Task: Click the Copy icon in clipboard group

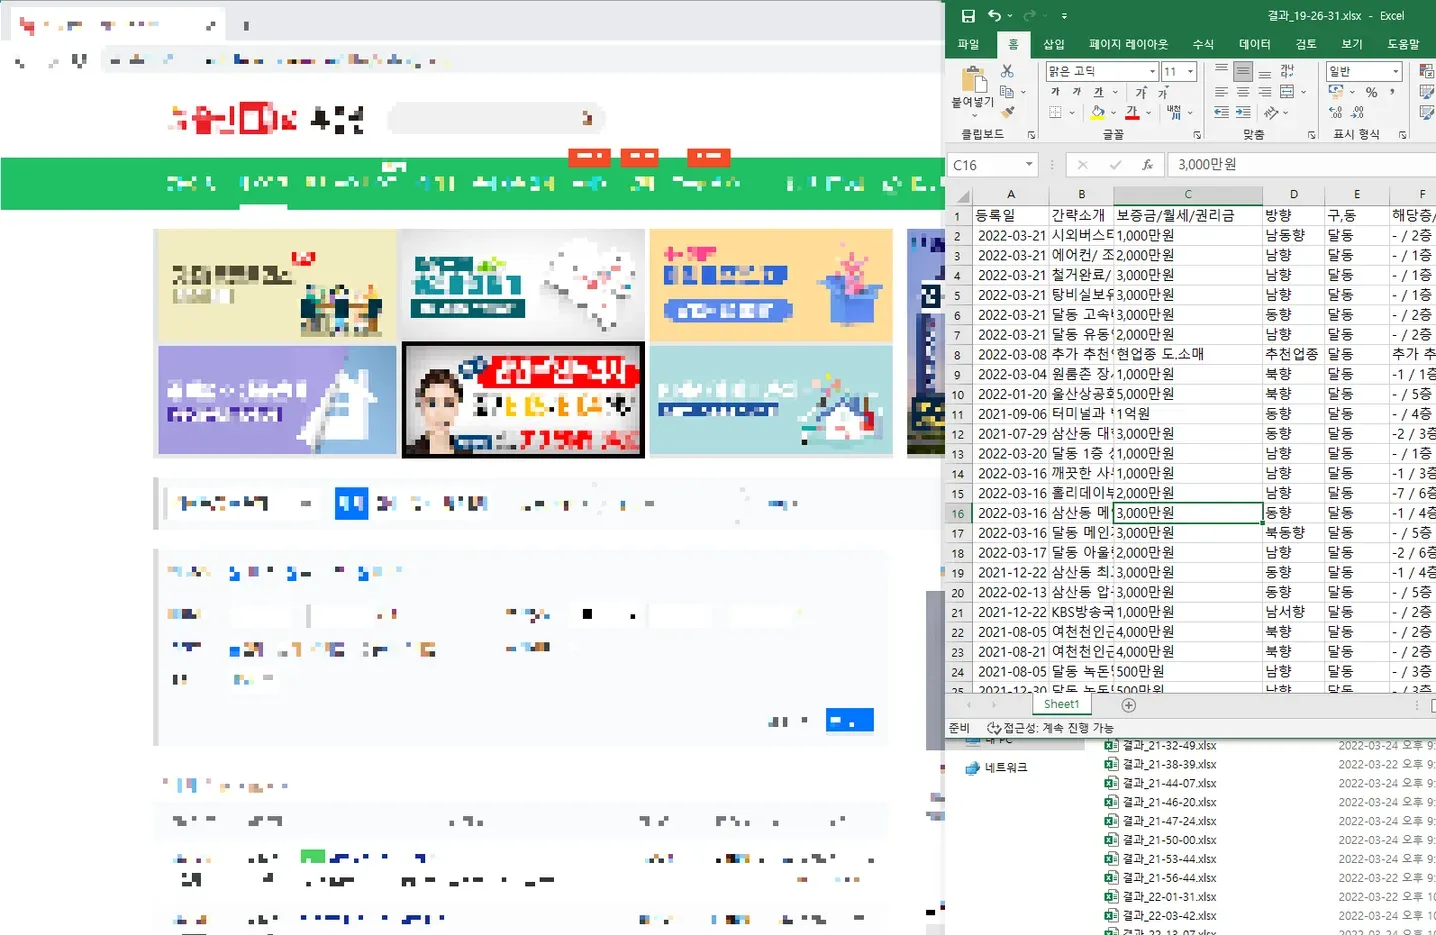Action: coord(1007,91)
